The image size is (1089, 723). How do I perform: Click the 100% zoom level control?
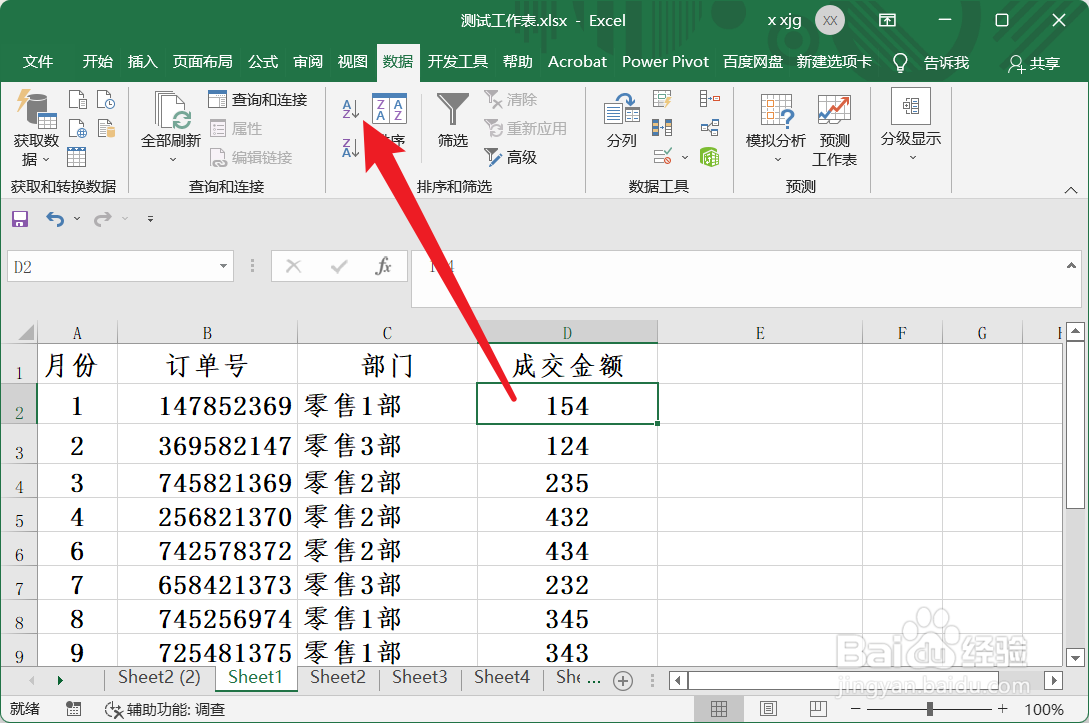[x=1044, y=707]
